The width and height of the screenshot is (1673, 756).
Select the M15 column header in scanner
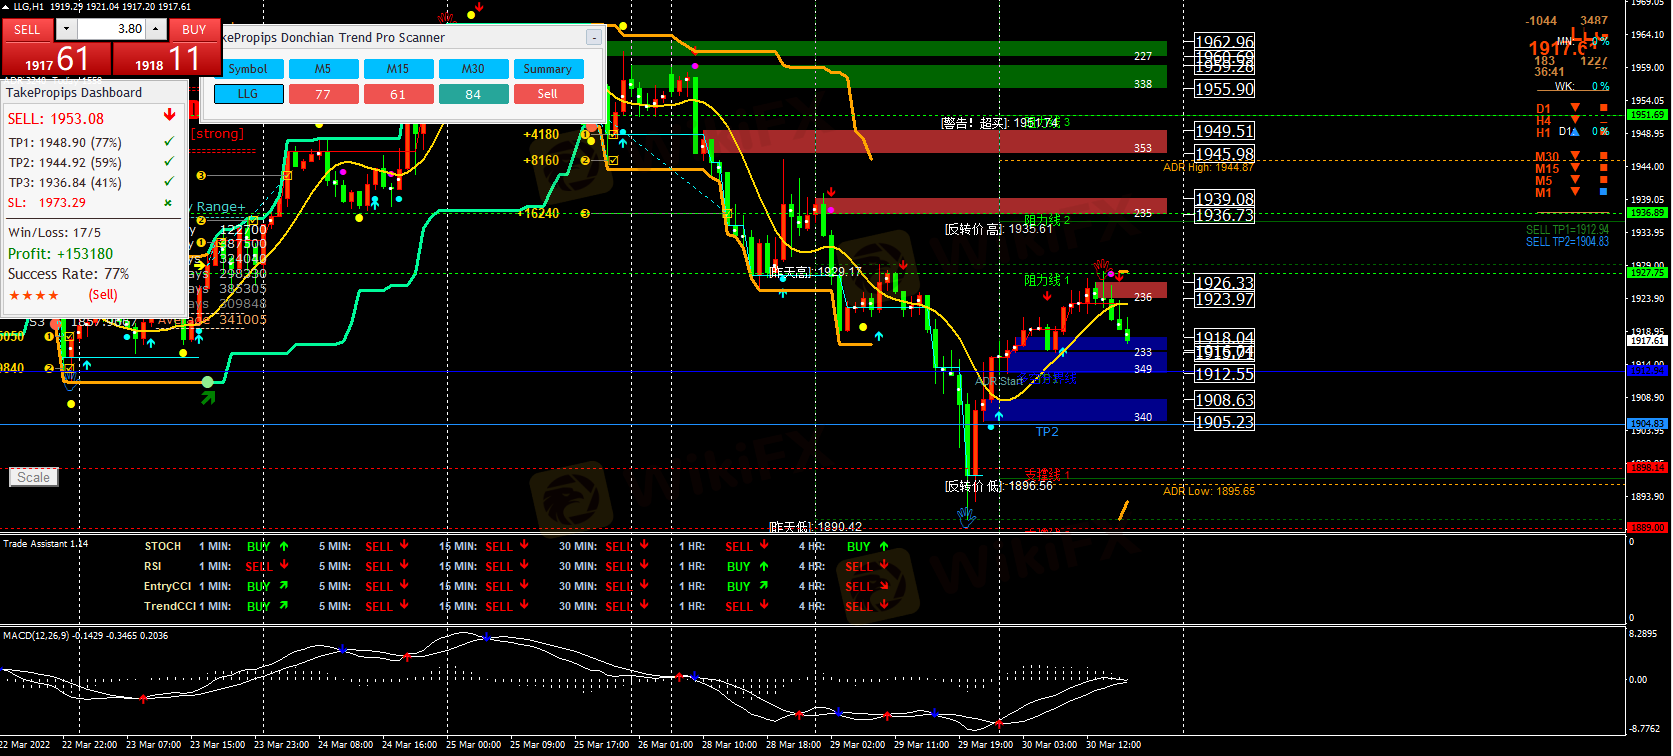click(x=398, y=69)
